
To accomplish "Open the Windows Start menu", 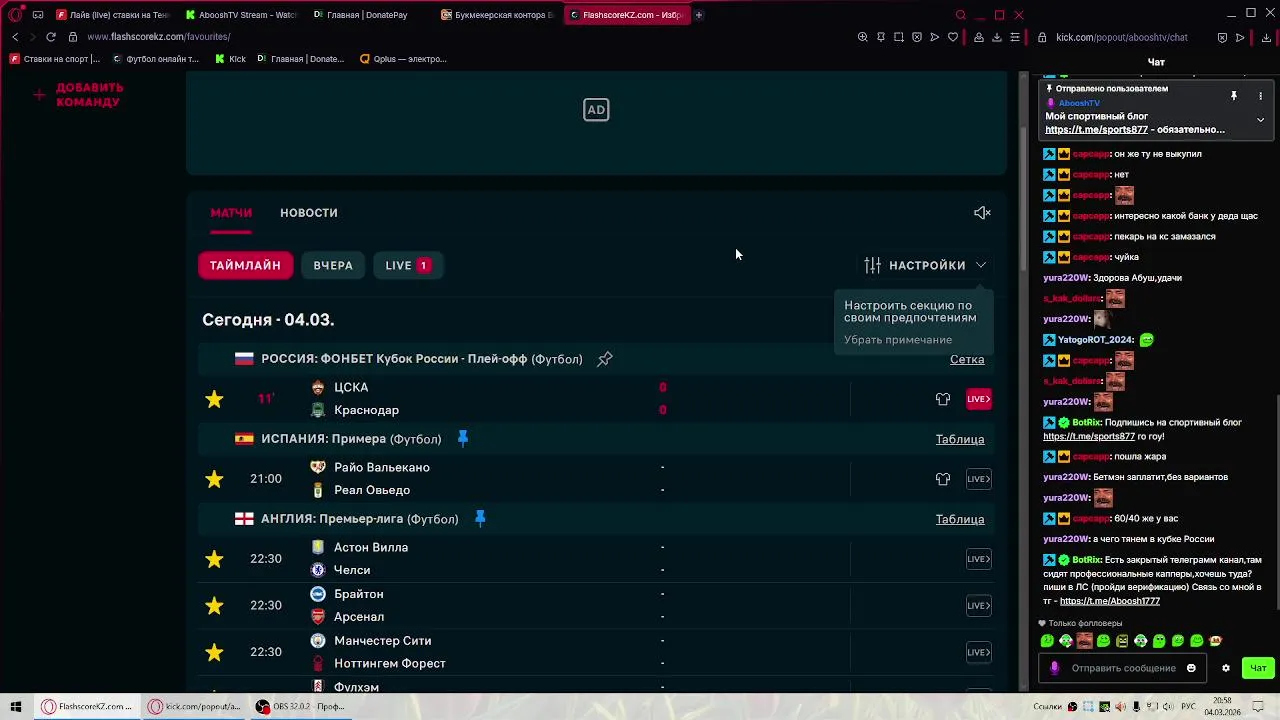I will (16, 706).
